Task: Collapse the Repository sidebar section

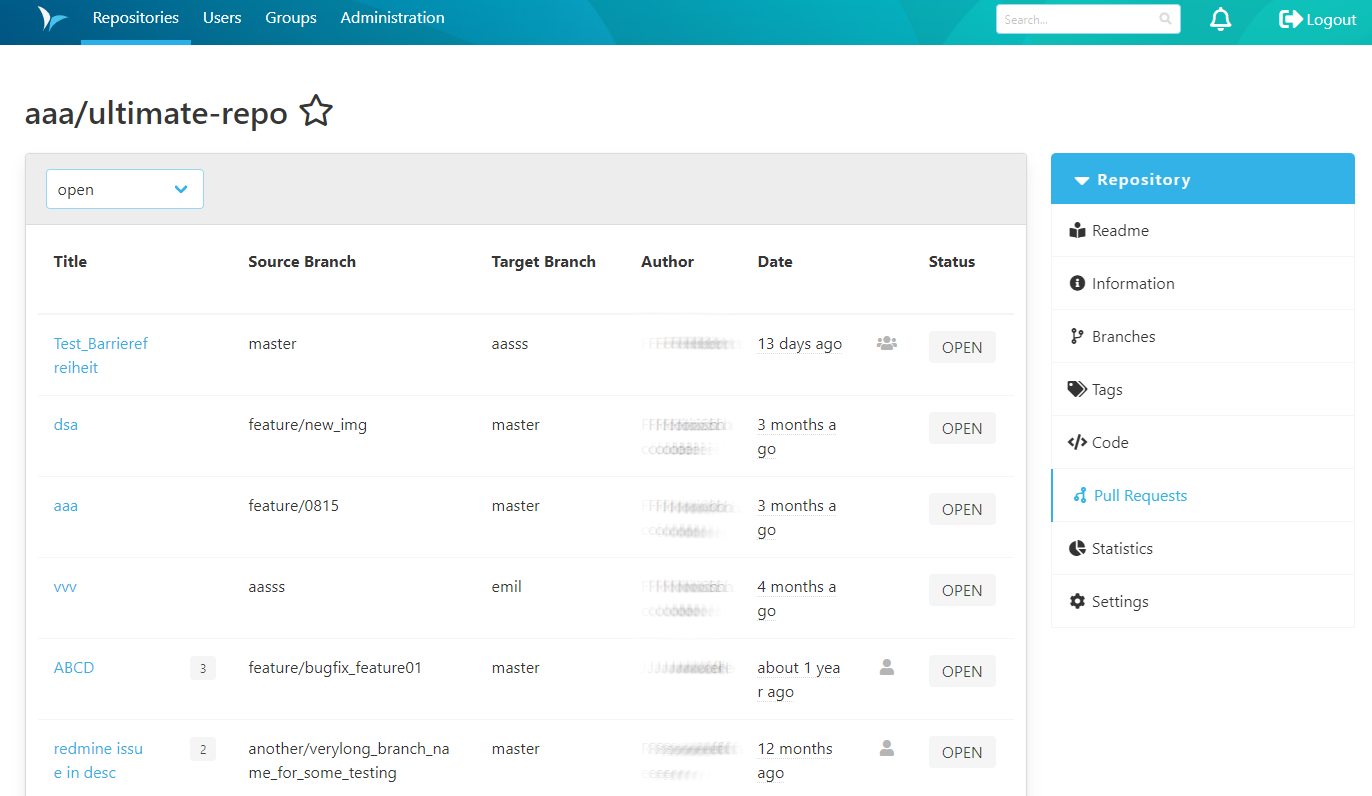Action: (x=1081, y=179)
